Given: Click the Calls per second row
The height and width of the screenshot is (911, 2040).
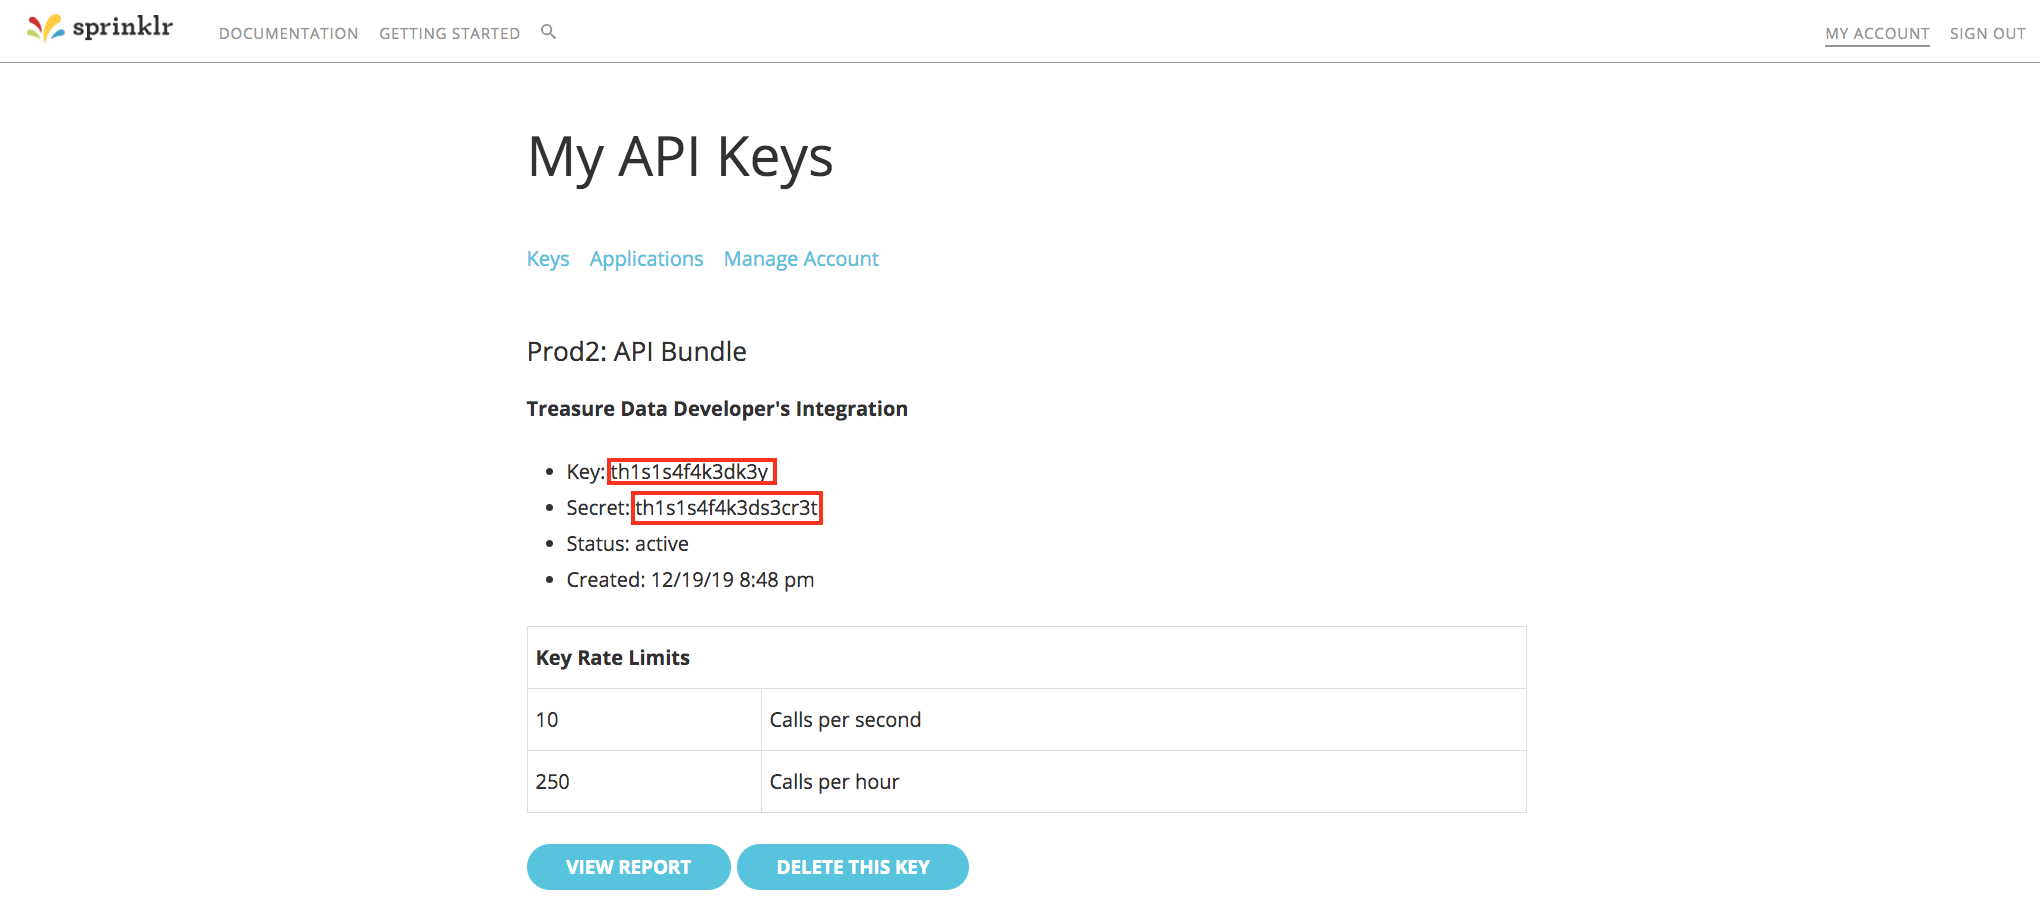Looking at the screenshot, I should pyautogui.click(x=845, y=720).
